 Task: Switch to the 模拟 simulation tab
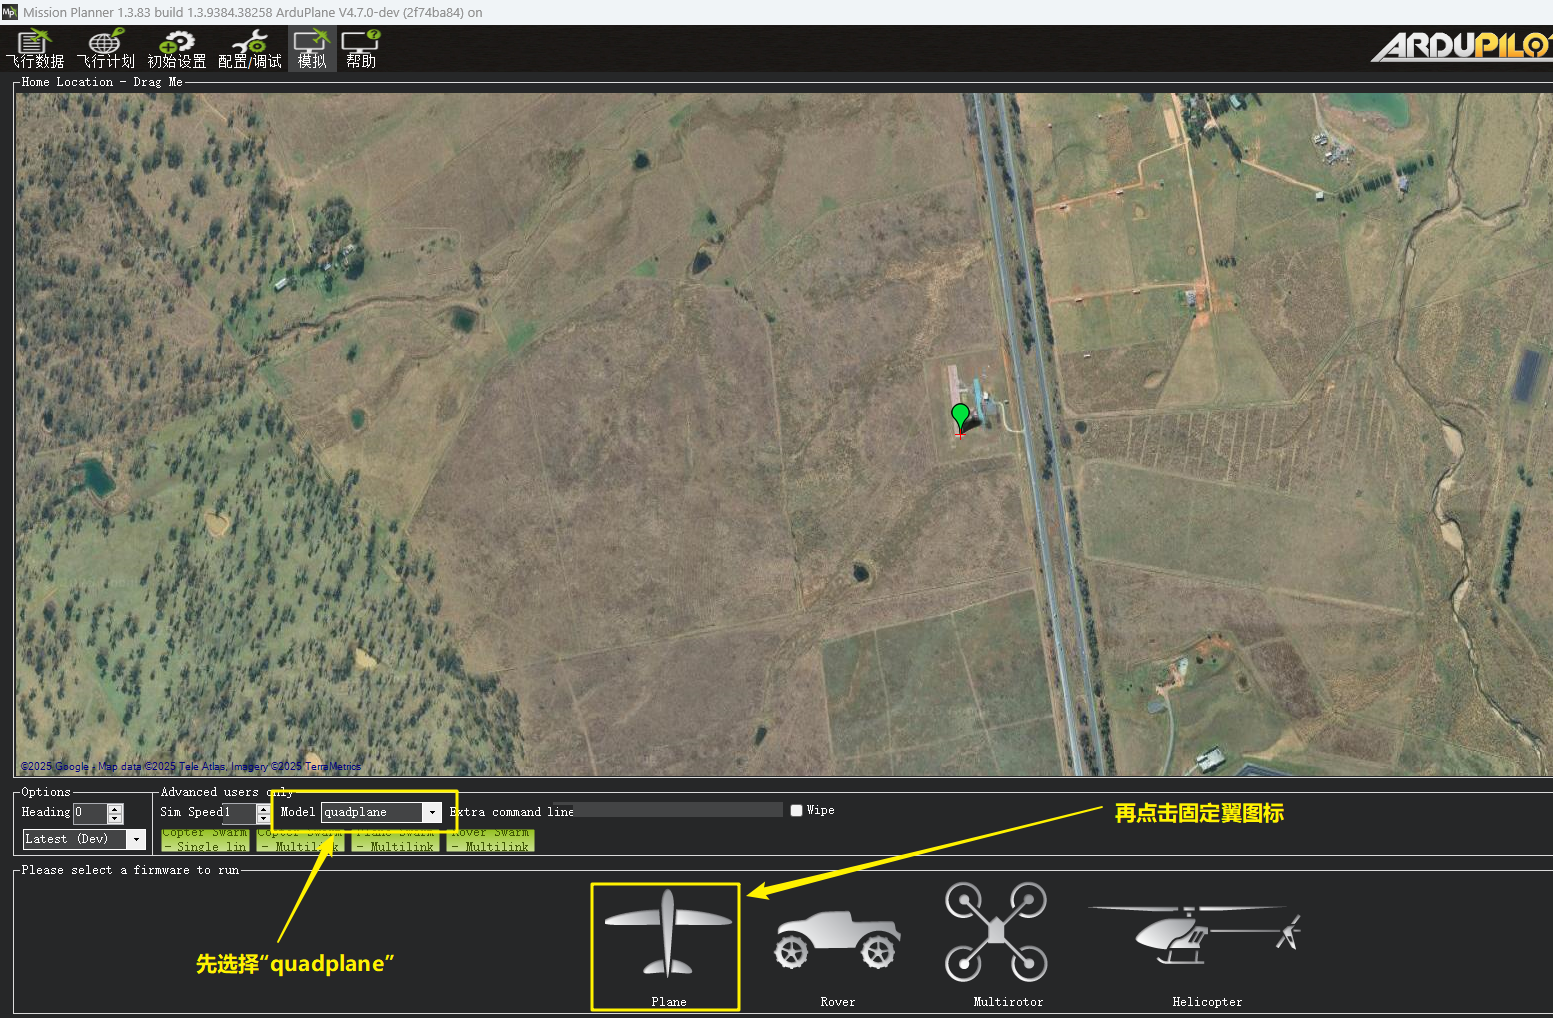[x=312, y=49]
